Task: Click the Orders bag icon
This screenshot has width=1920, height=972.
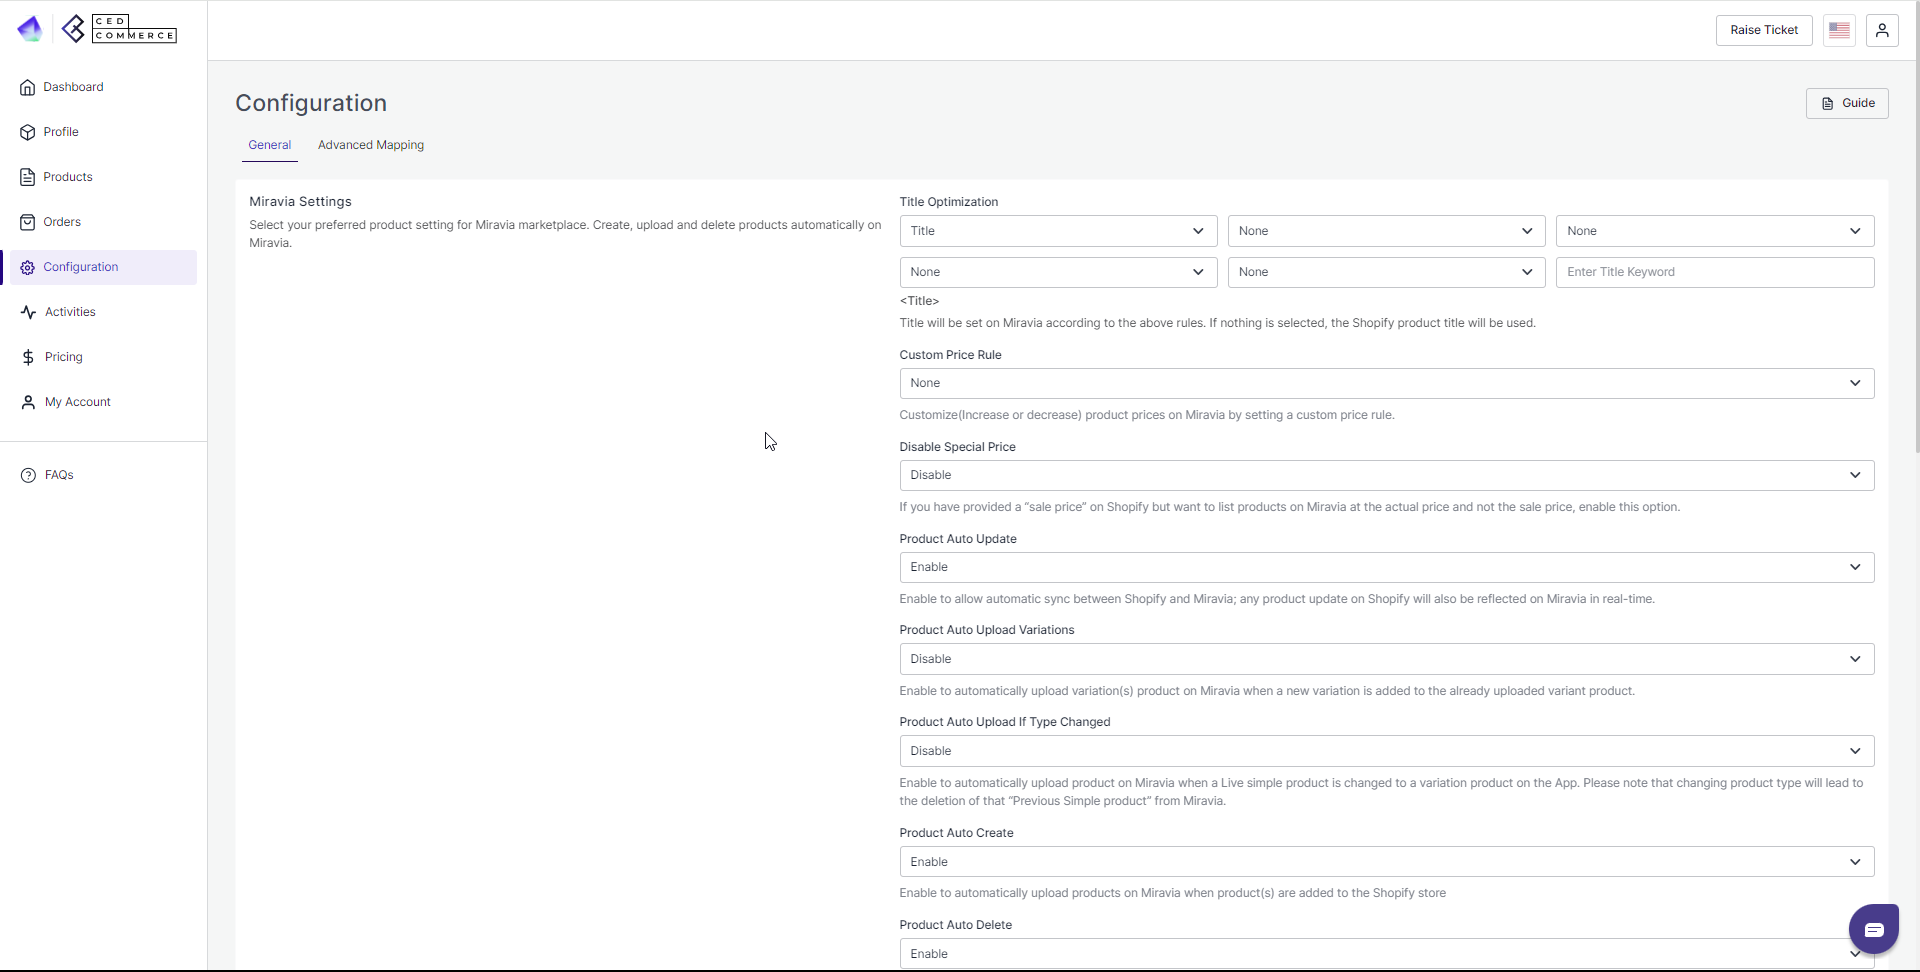Action: [x=28, y=222]
